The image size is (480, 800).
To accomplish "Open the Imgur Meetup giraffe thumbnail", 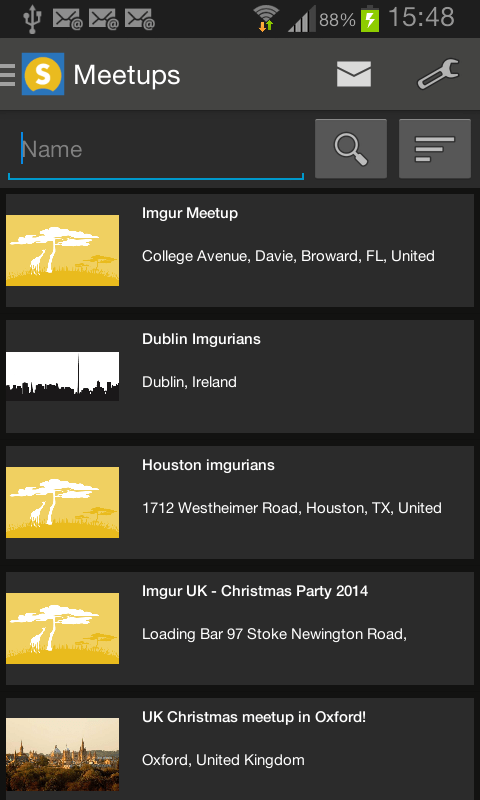I will point(62,250).
